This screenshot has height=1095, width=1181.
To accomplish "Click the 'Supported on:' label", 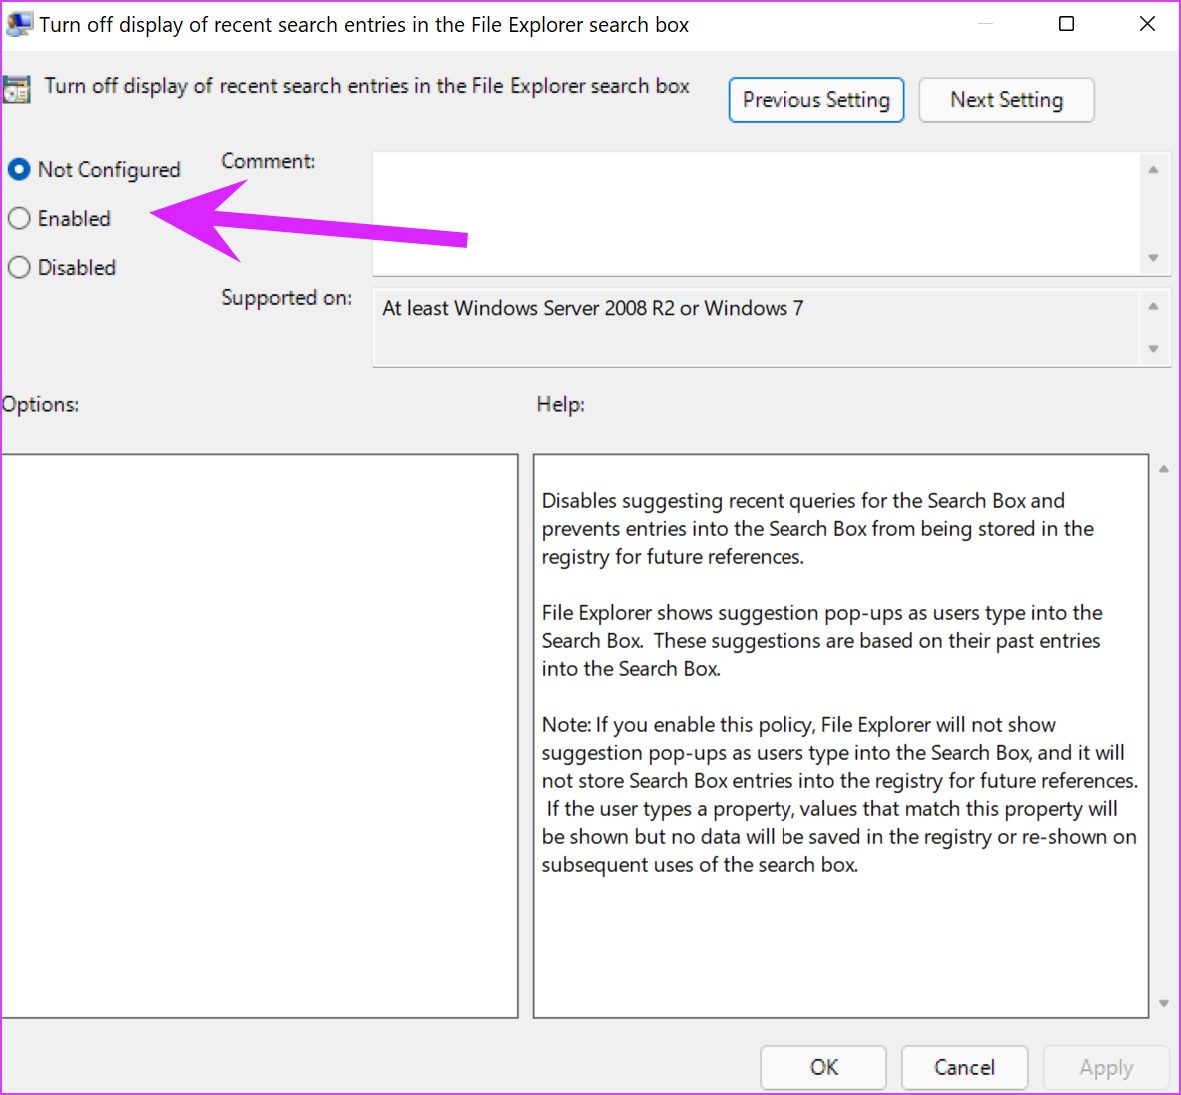I will point(286,298).
